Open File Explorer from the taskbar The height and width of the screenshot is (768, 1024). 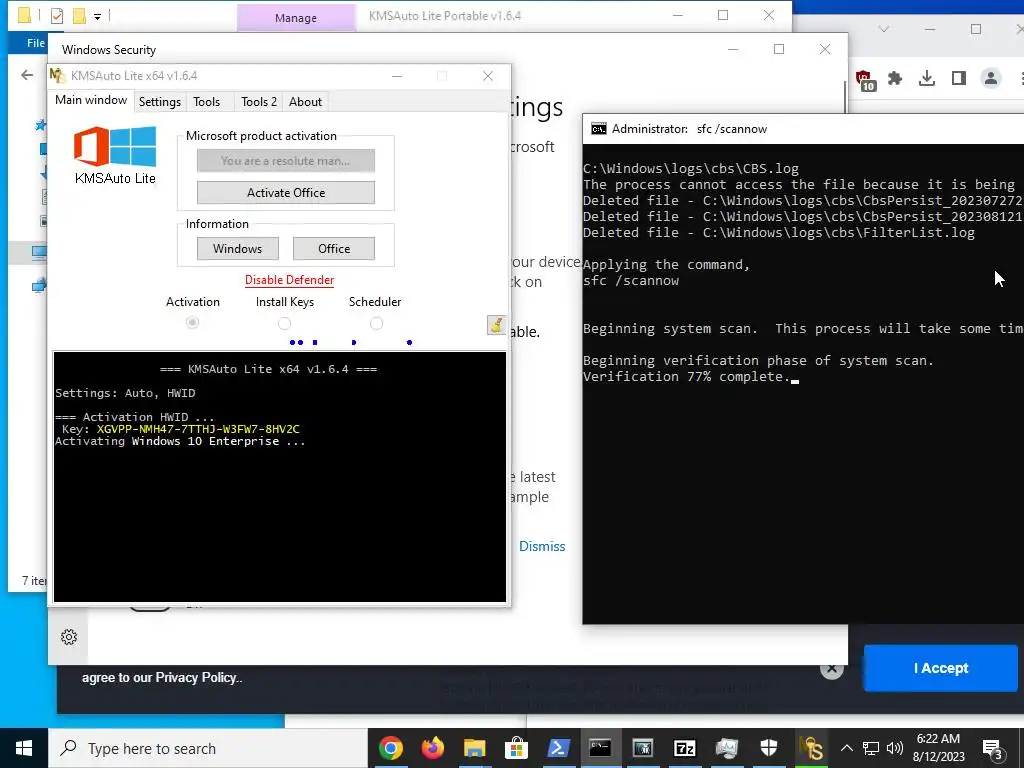(x=475, y=748)
